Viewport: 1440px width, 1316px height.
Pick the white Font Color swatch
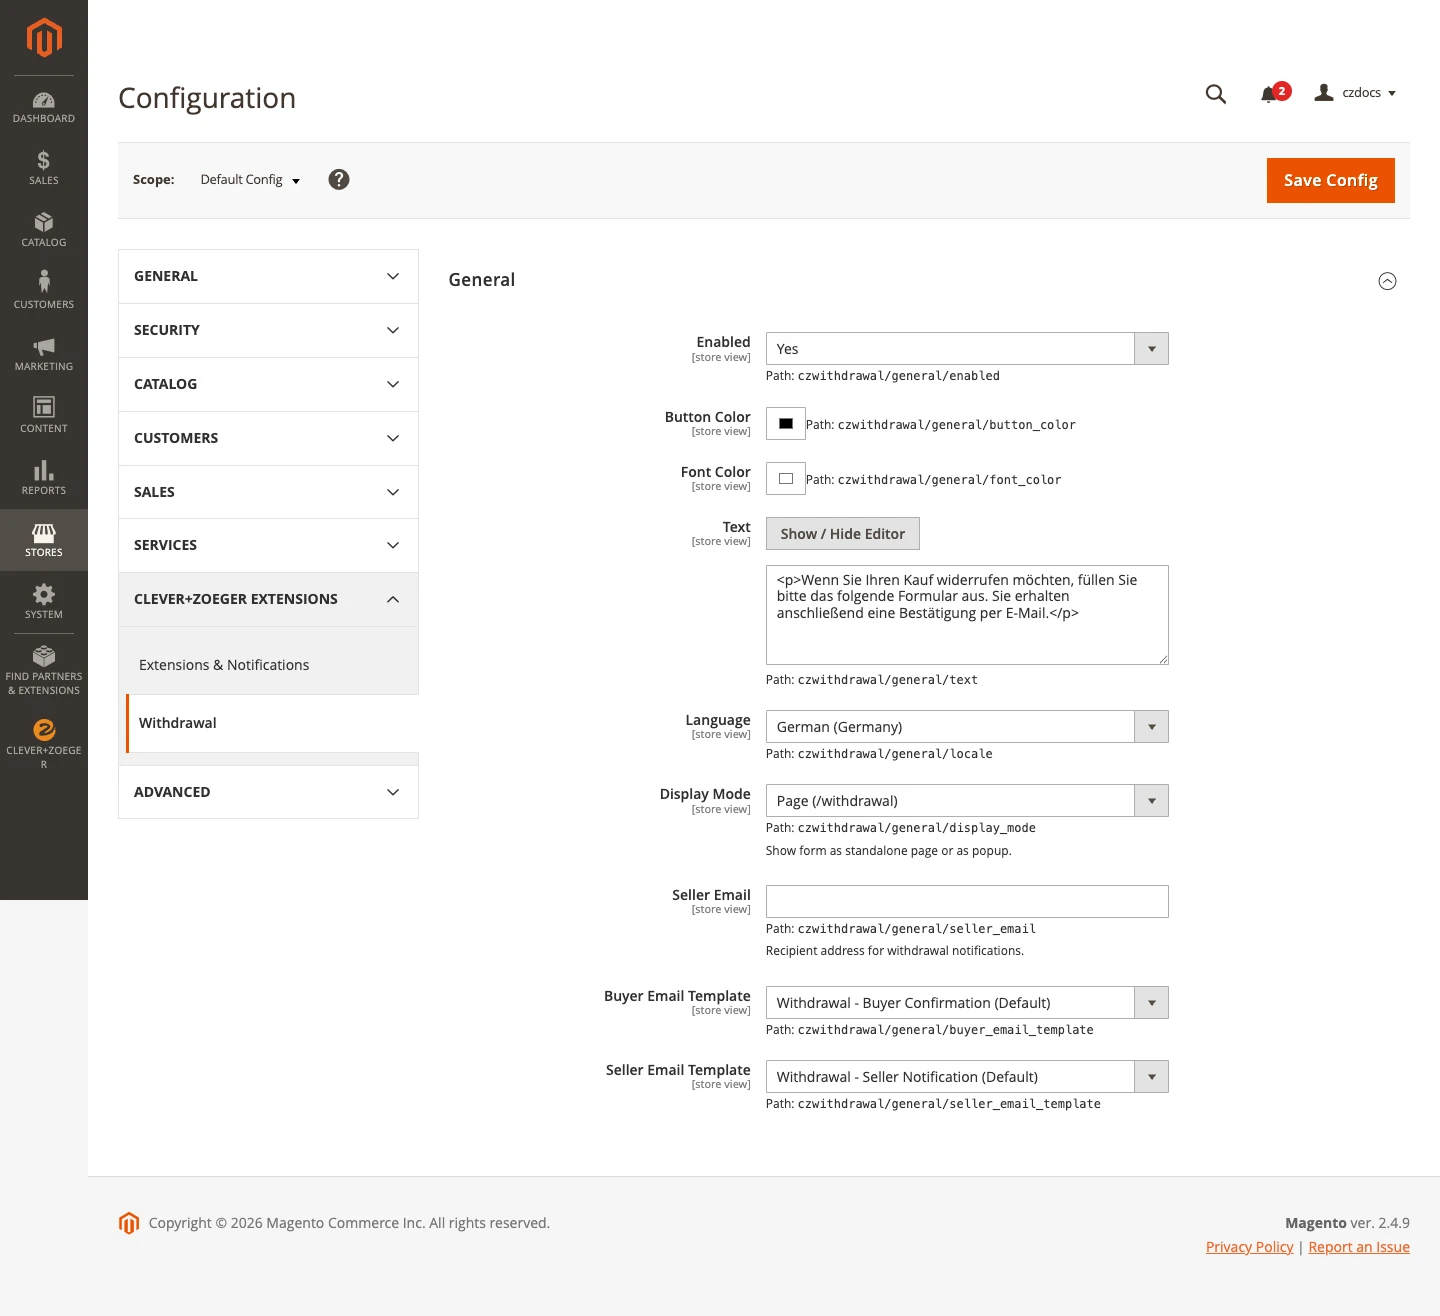pos(786,479)
